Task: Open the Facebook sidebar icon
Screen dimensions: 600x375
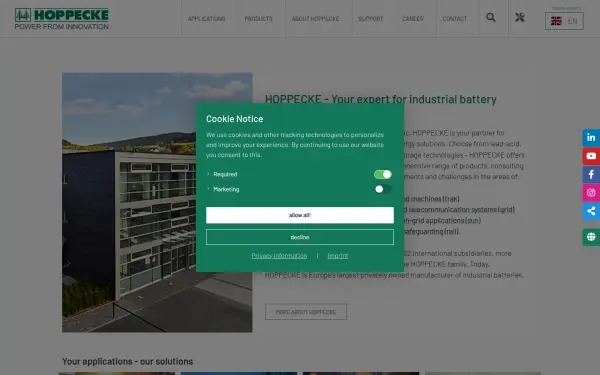Action: coord(591,174)
